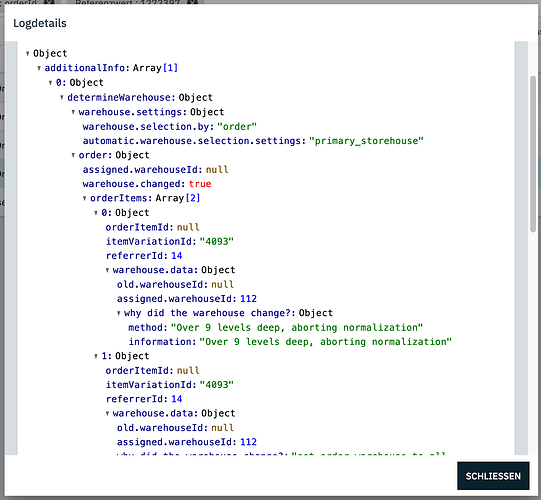The height and width of the screenshot is (500, 541).
Task: Select the warehouse.selection.by "order" value
Action: point(237,127)
